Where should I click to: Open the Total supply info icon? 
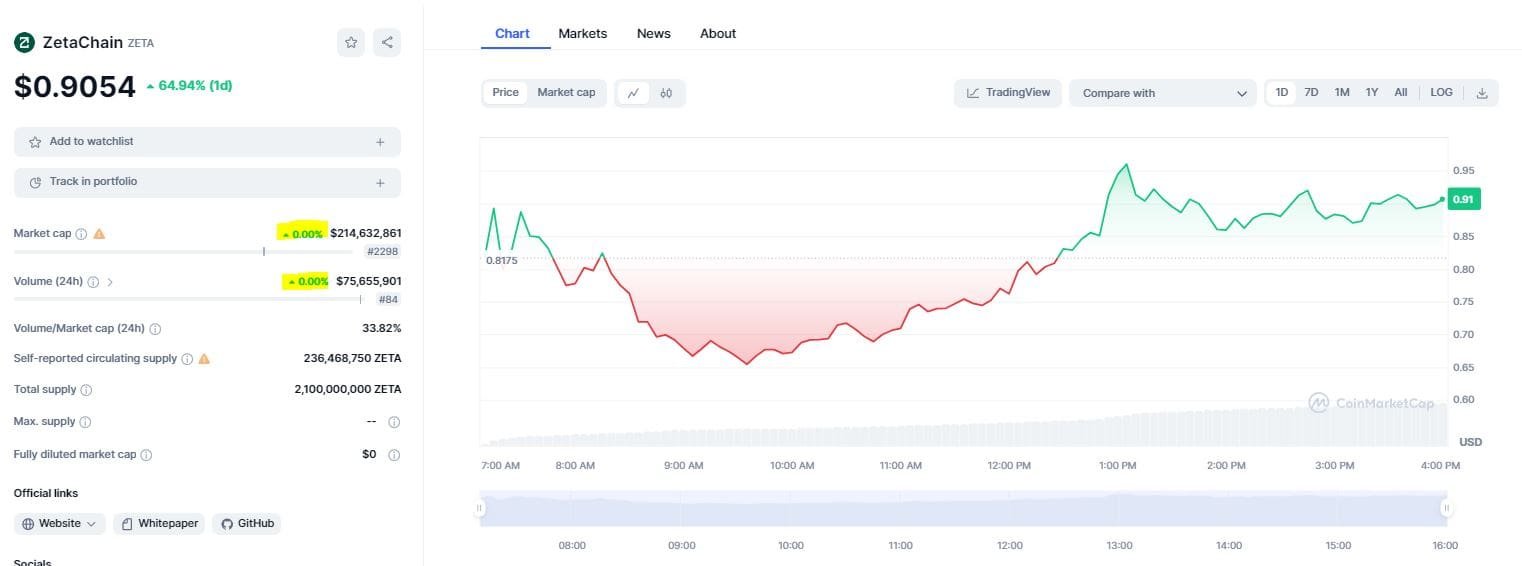coord(86,390)
